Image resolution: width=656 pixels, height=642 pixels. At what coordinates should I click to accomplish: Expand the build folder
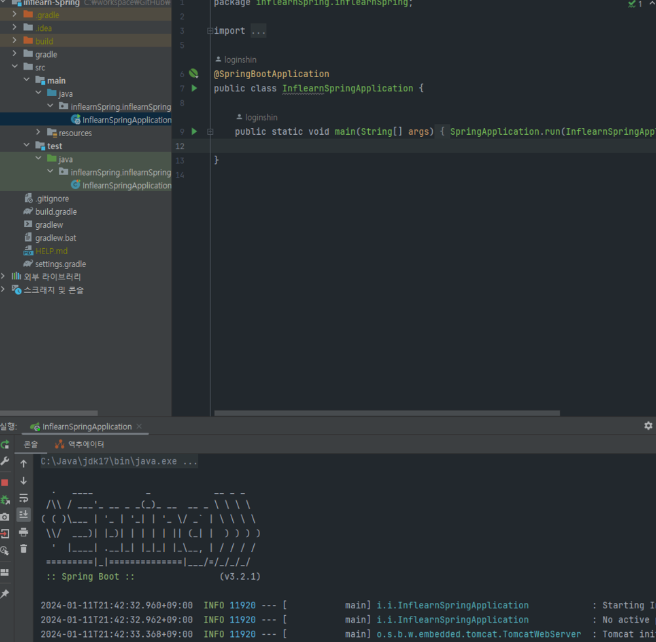click(x=15, y=41)
